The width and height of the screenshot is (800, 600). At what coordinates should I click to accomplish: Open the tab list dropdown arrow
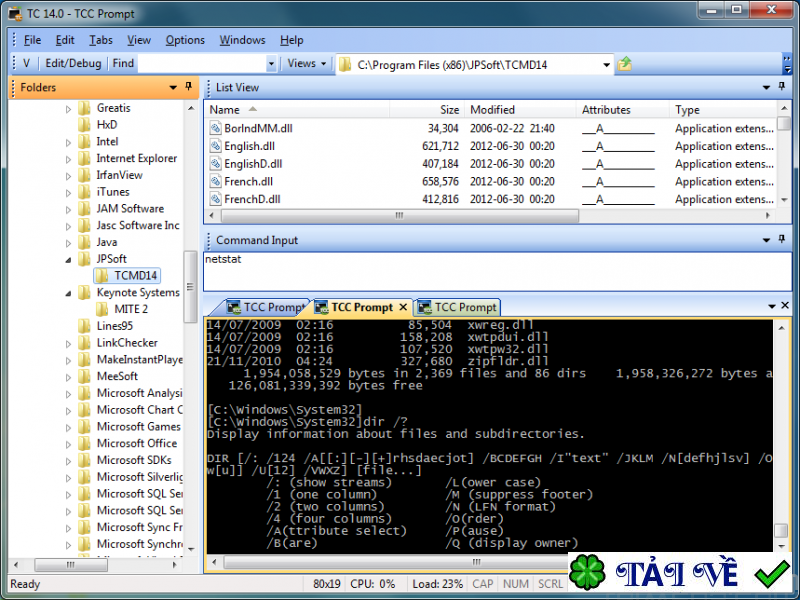tap(772, 306)
